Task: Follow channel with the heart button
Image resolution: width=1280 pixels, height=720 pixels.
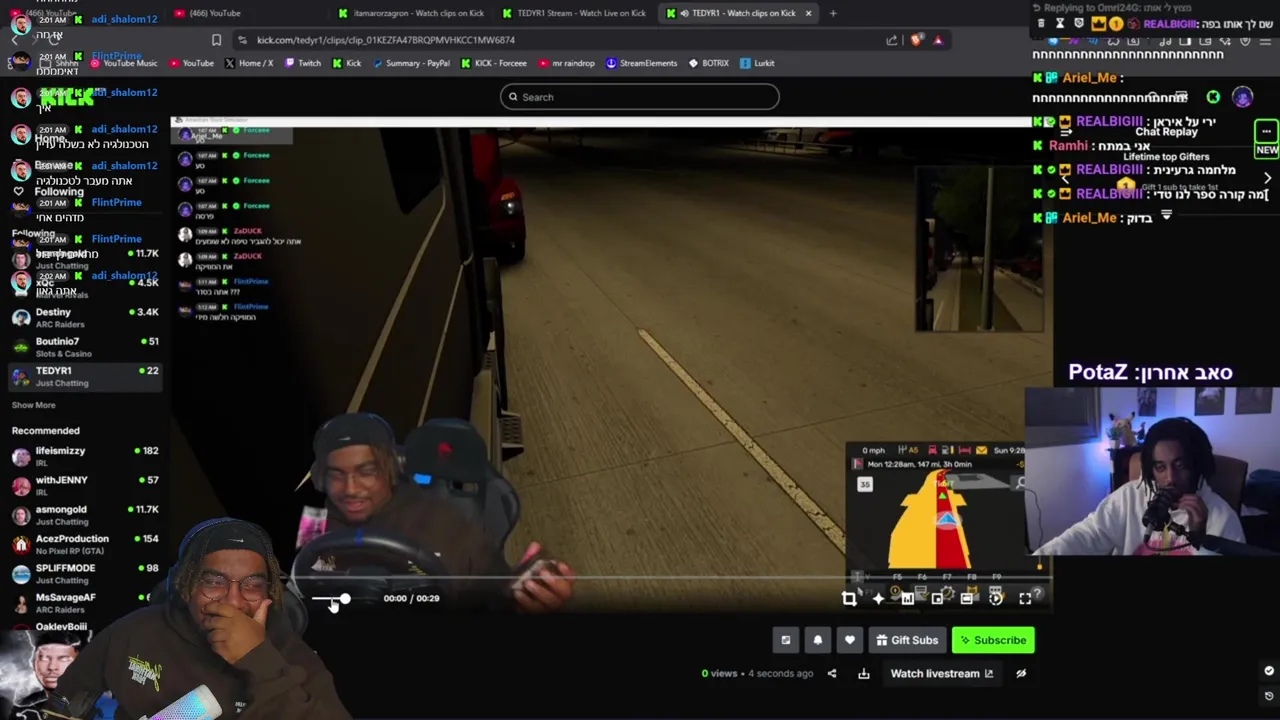Action: pos(850,640)
